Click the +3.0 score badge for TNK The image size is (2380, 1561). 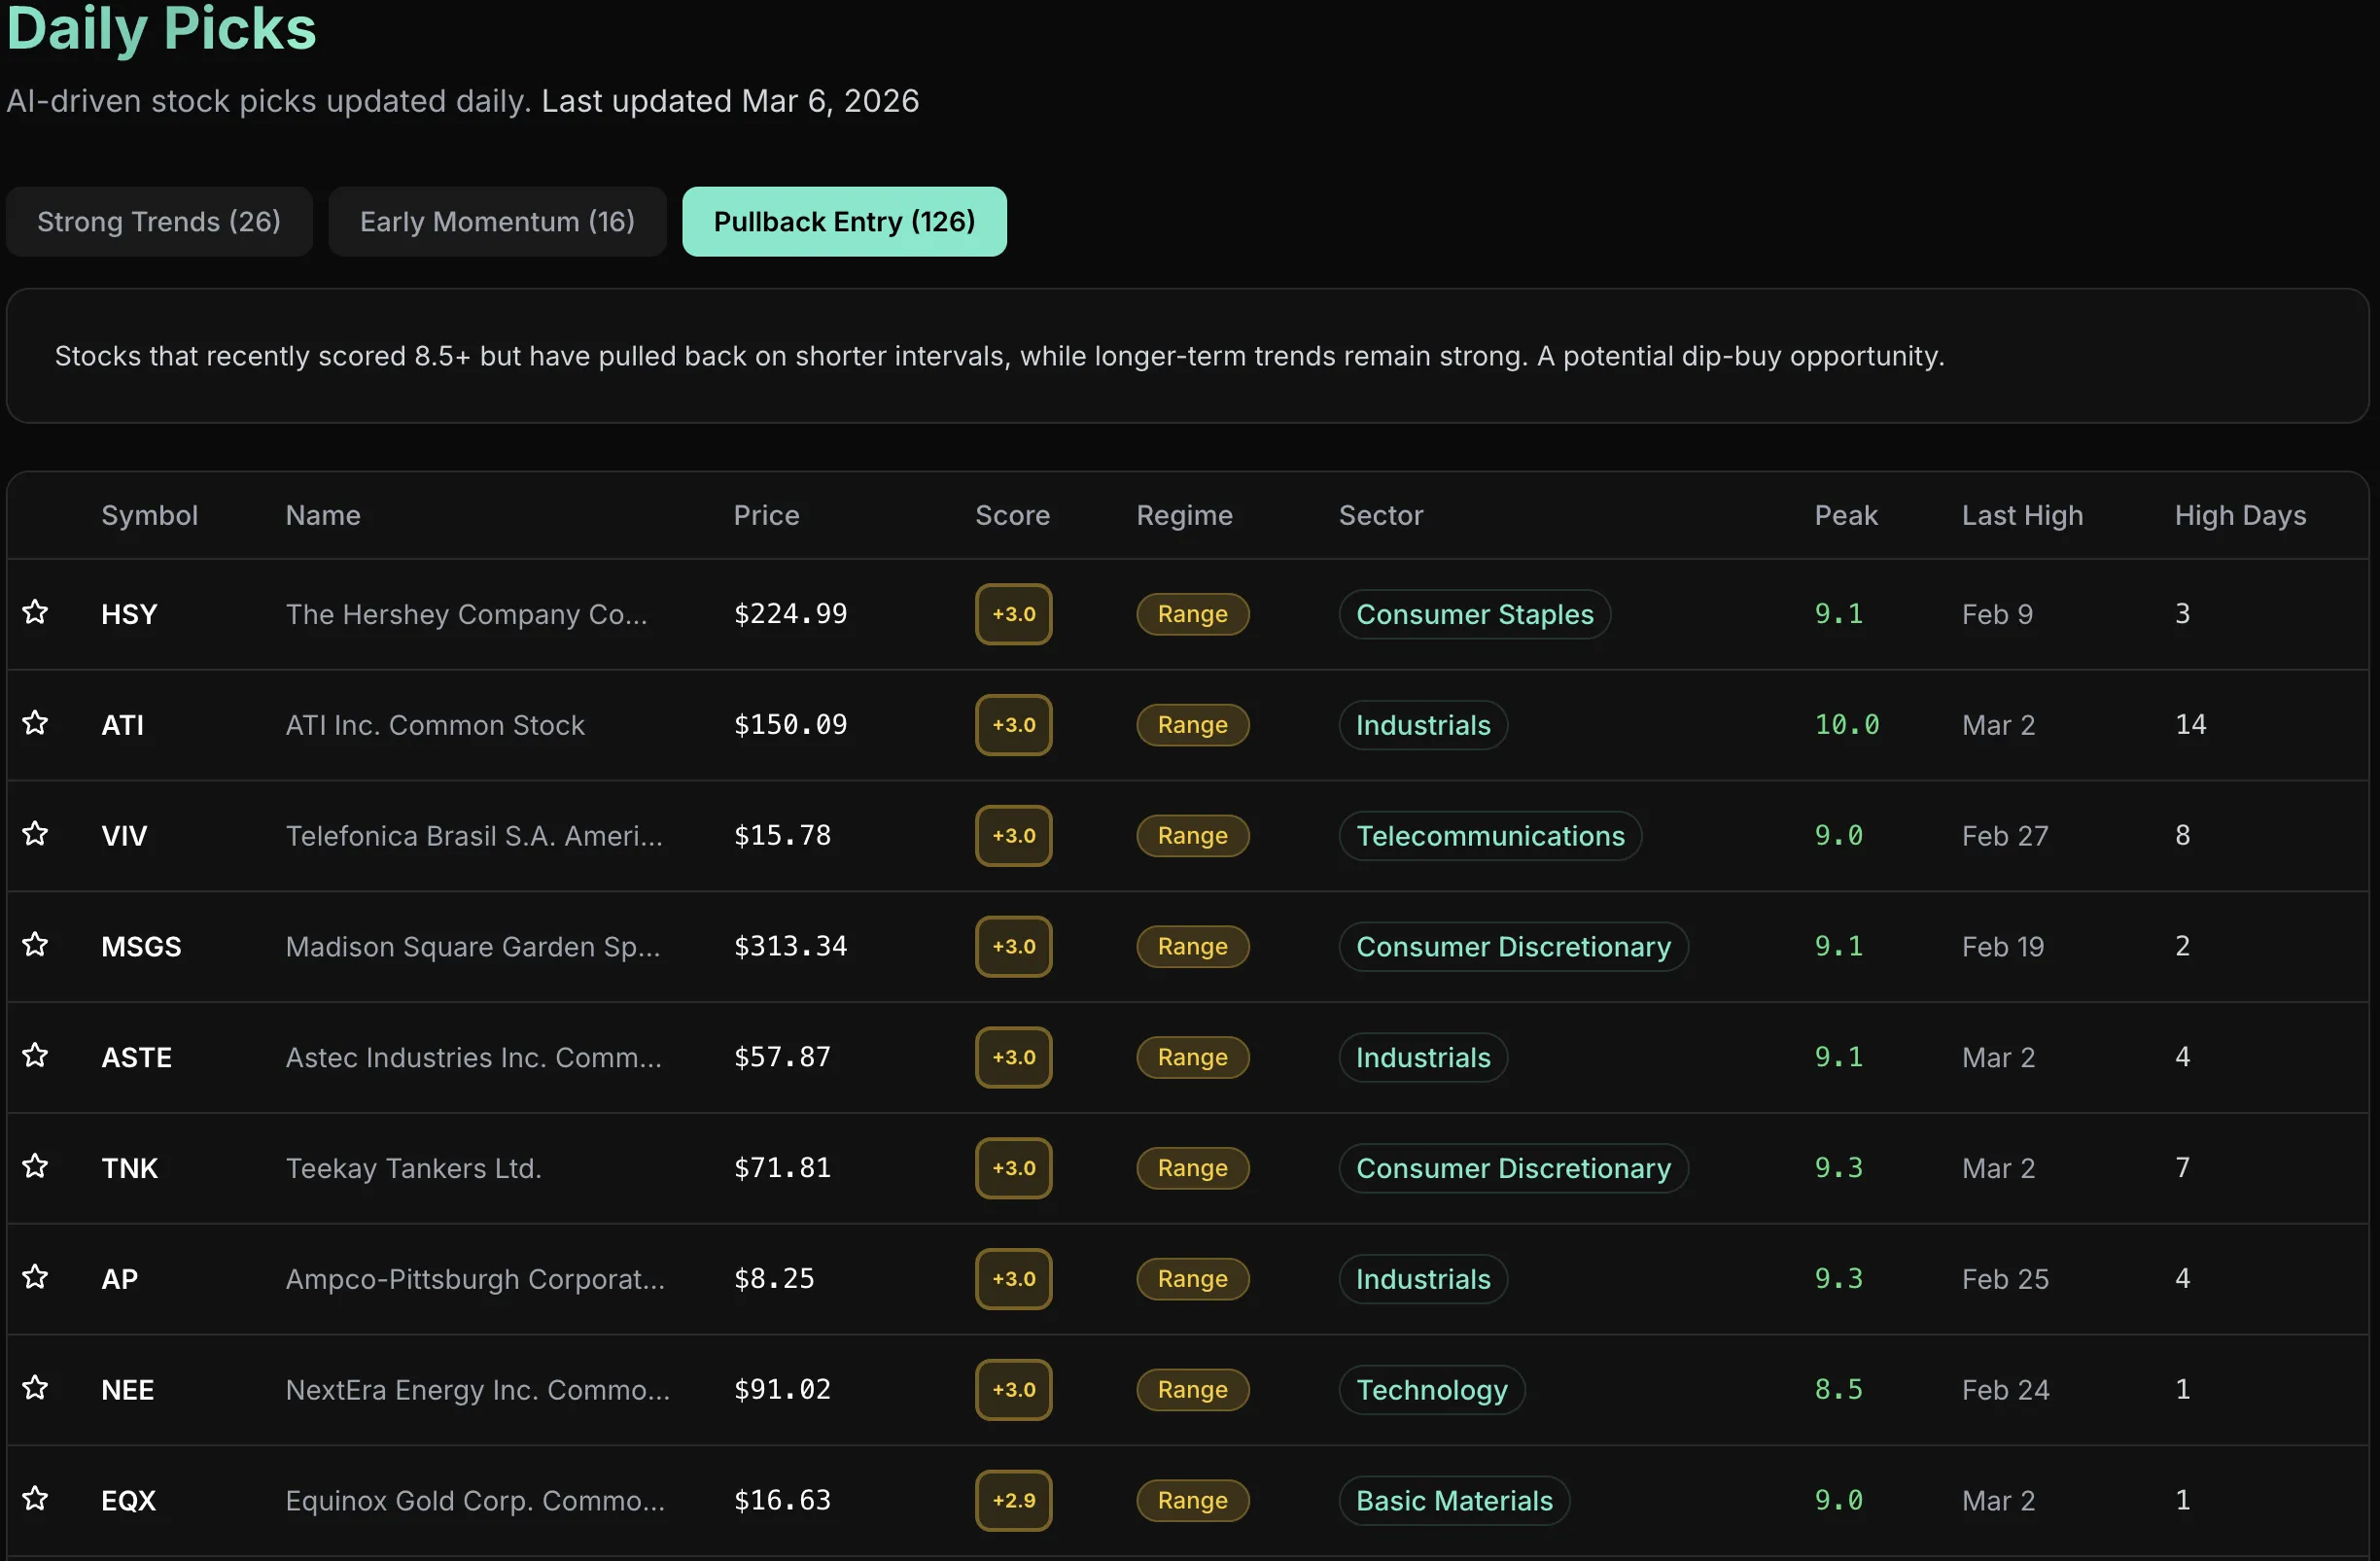tap(1014, 1168)
